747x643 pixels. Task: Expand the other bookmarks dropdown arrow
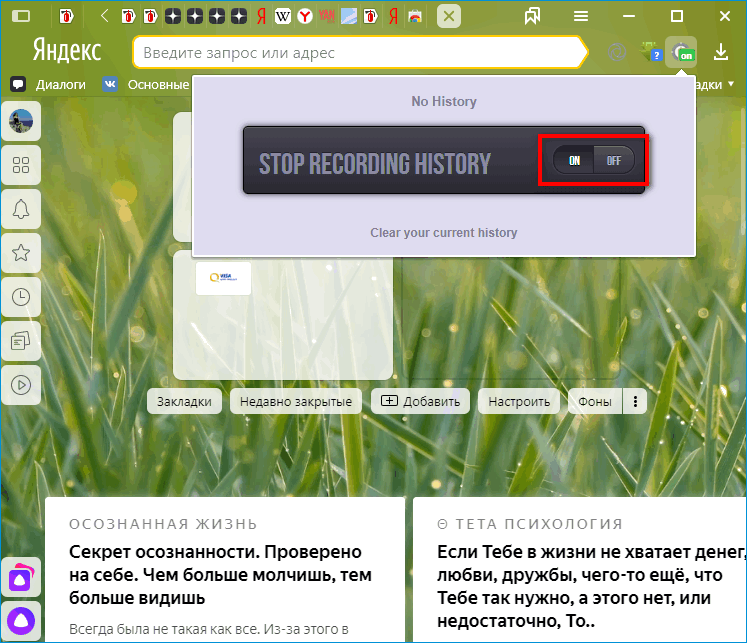point(731,84)
